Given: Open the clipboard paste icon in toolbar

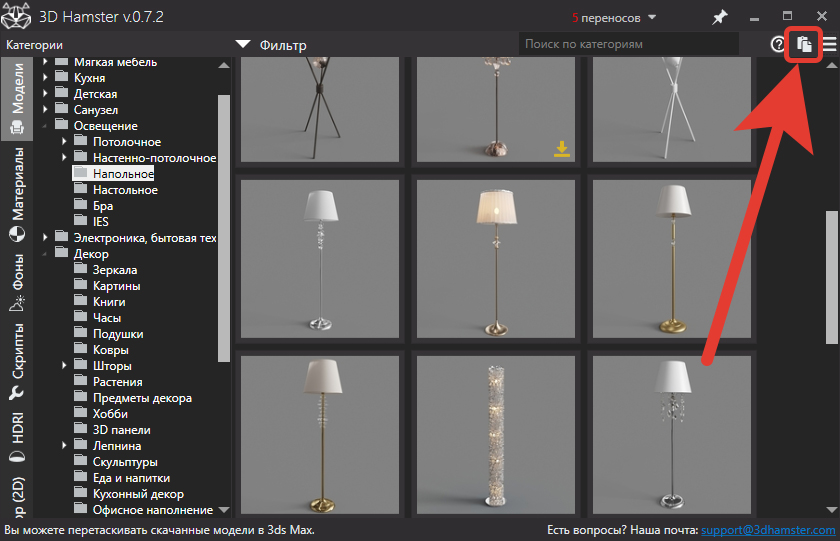Looking at the screenshot, I should pyautogui.click(x=804, y=44).
